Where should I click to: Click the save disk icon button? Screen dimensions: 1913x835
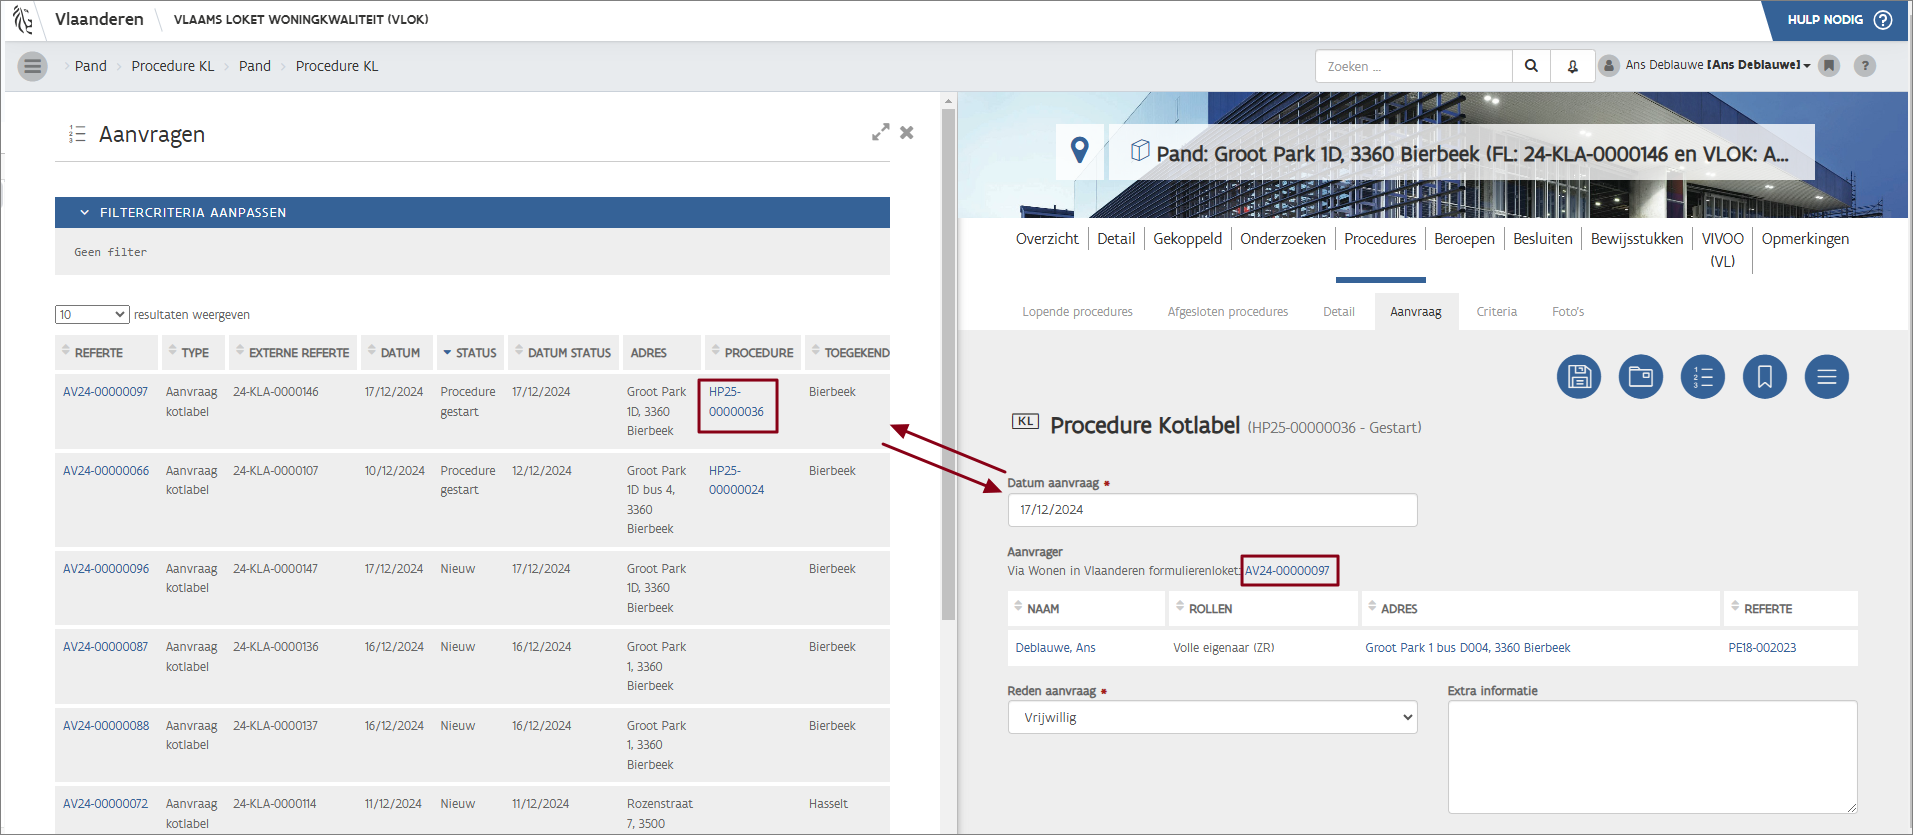pos(1578,377)
